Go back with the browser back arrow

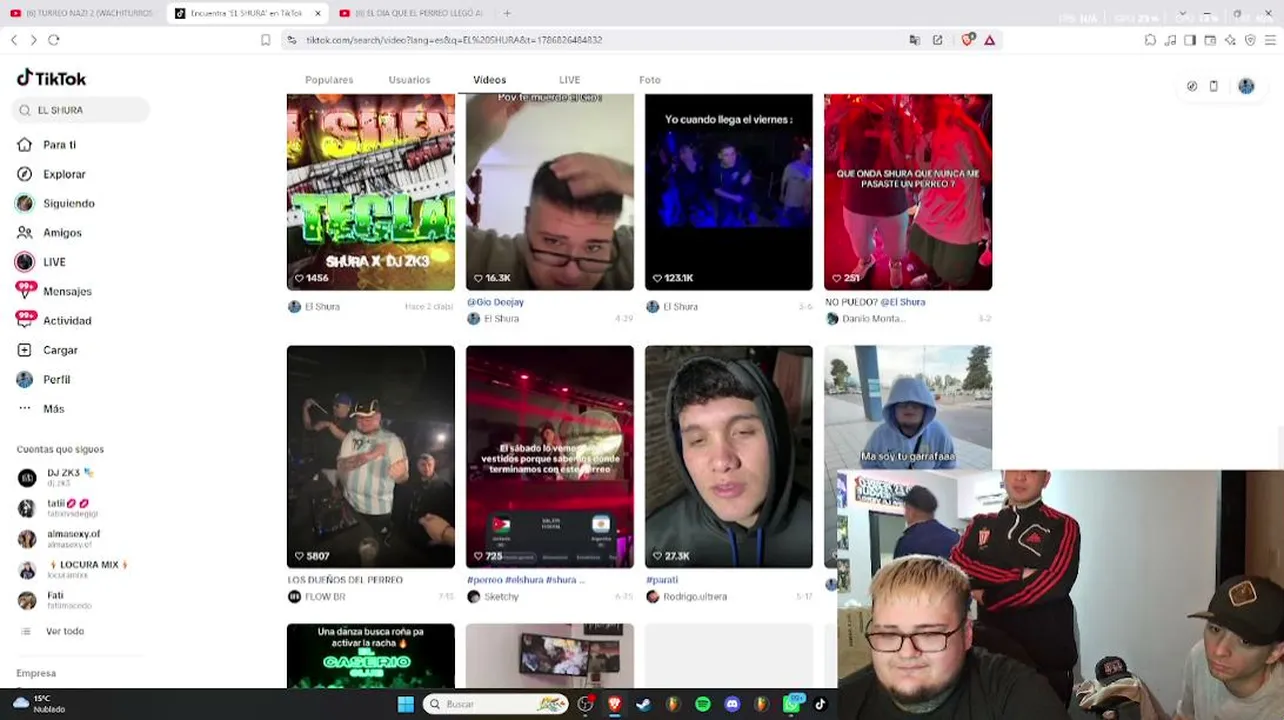(x=14, y=40)
